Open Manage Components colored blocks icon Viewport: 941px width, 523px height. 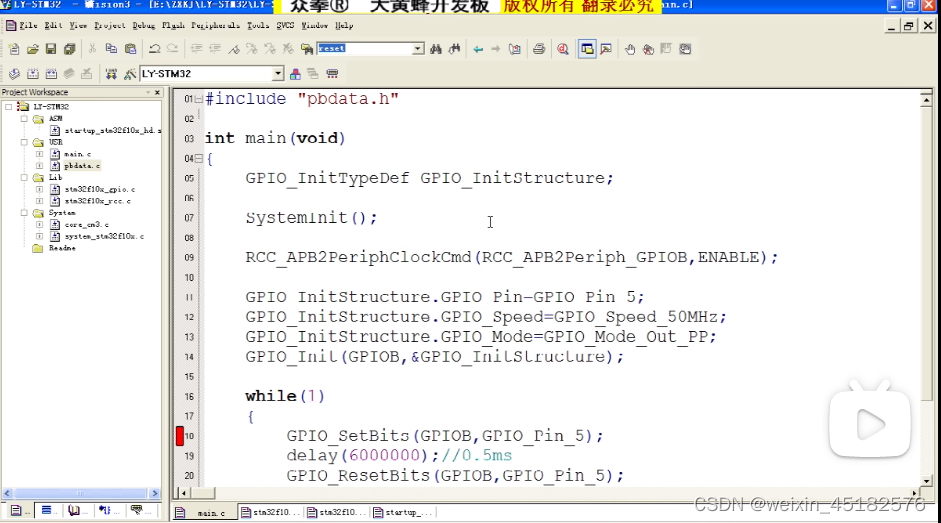tap(295, 74)
